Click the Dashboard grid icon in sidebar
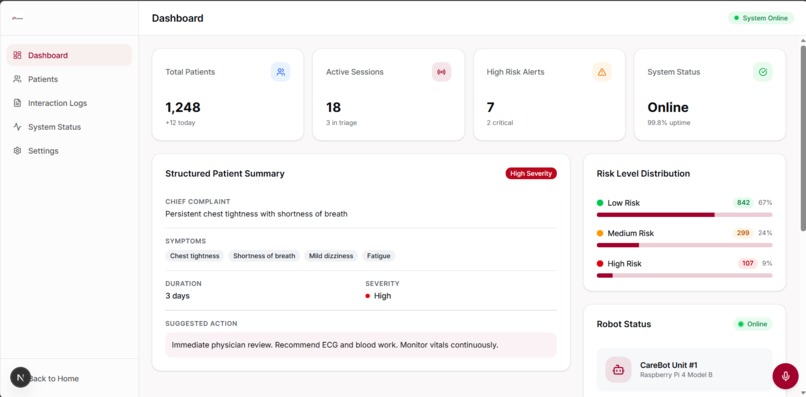The width and height of the screenshot is (806, 397). pos(17,55)
